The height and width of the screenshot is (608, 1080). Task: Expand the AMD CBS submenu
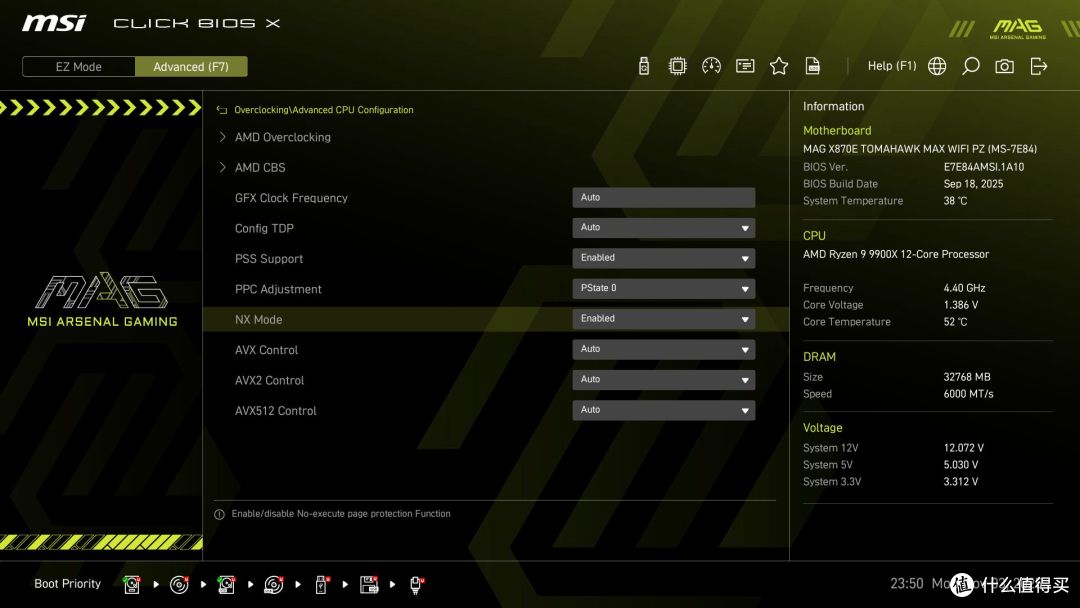click(260, 167)
